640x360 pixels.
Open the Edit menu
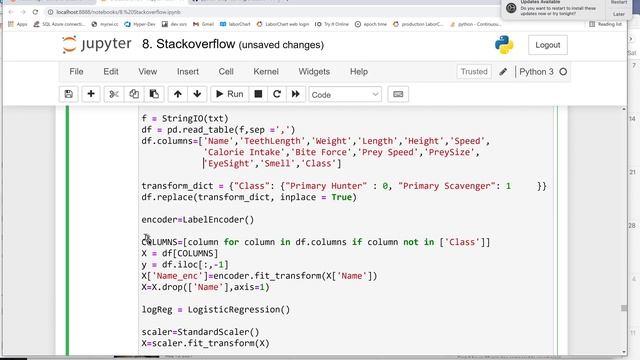[111, 72]
